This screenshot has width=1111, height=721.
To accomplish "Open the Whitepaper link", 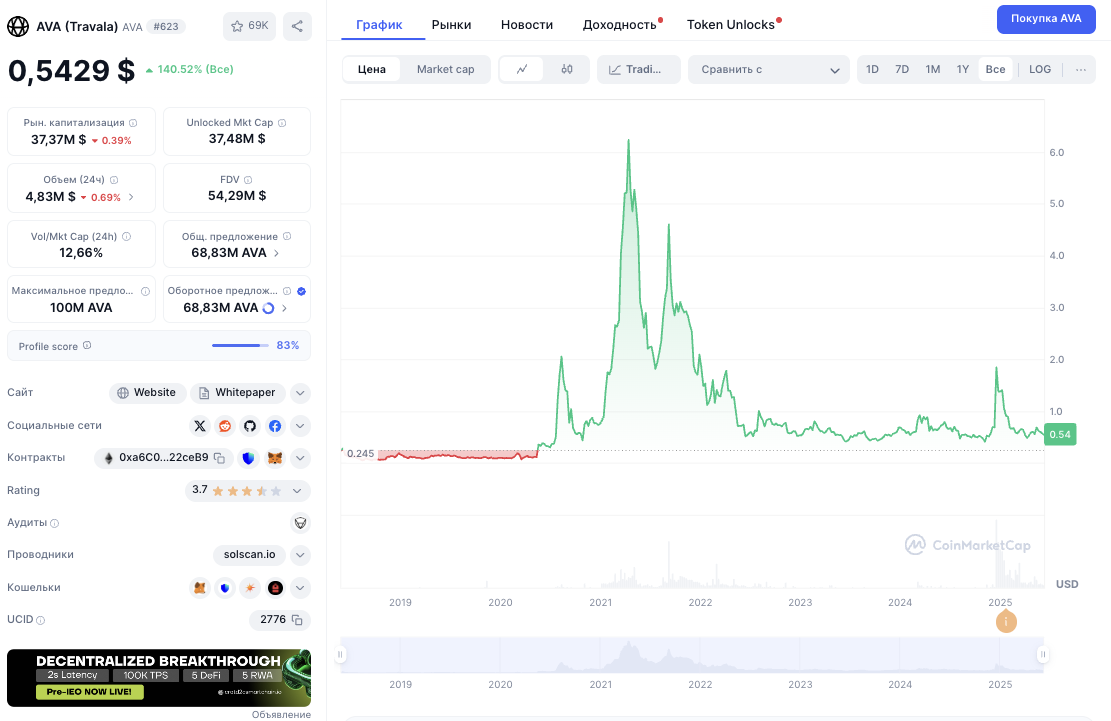I will coord(238,393).
